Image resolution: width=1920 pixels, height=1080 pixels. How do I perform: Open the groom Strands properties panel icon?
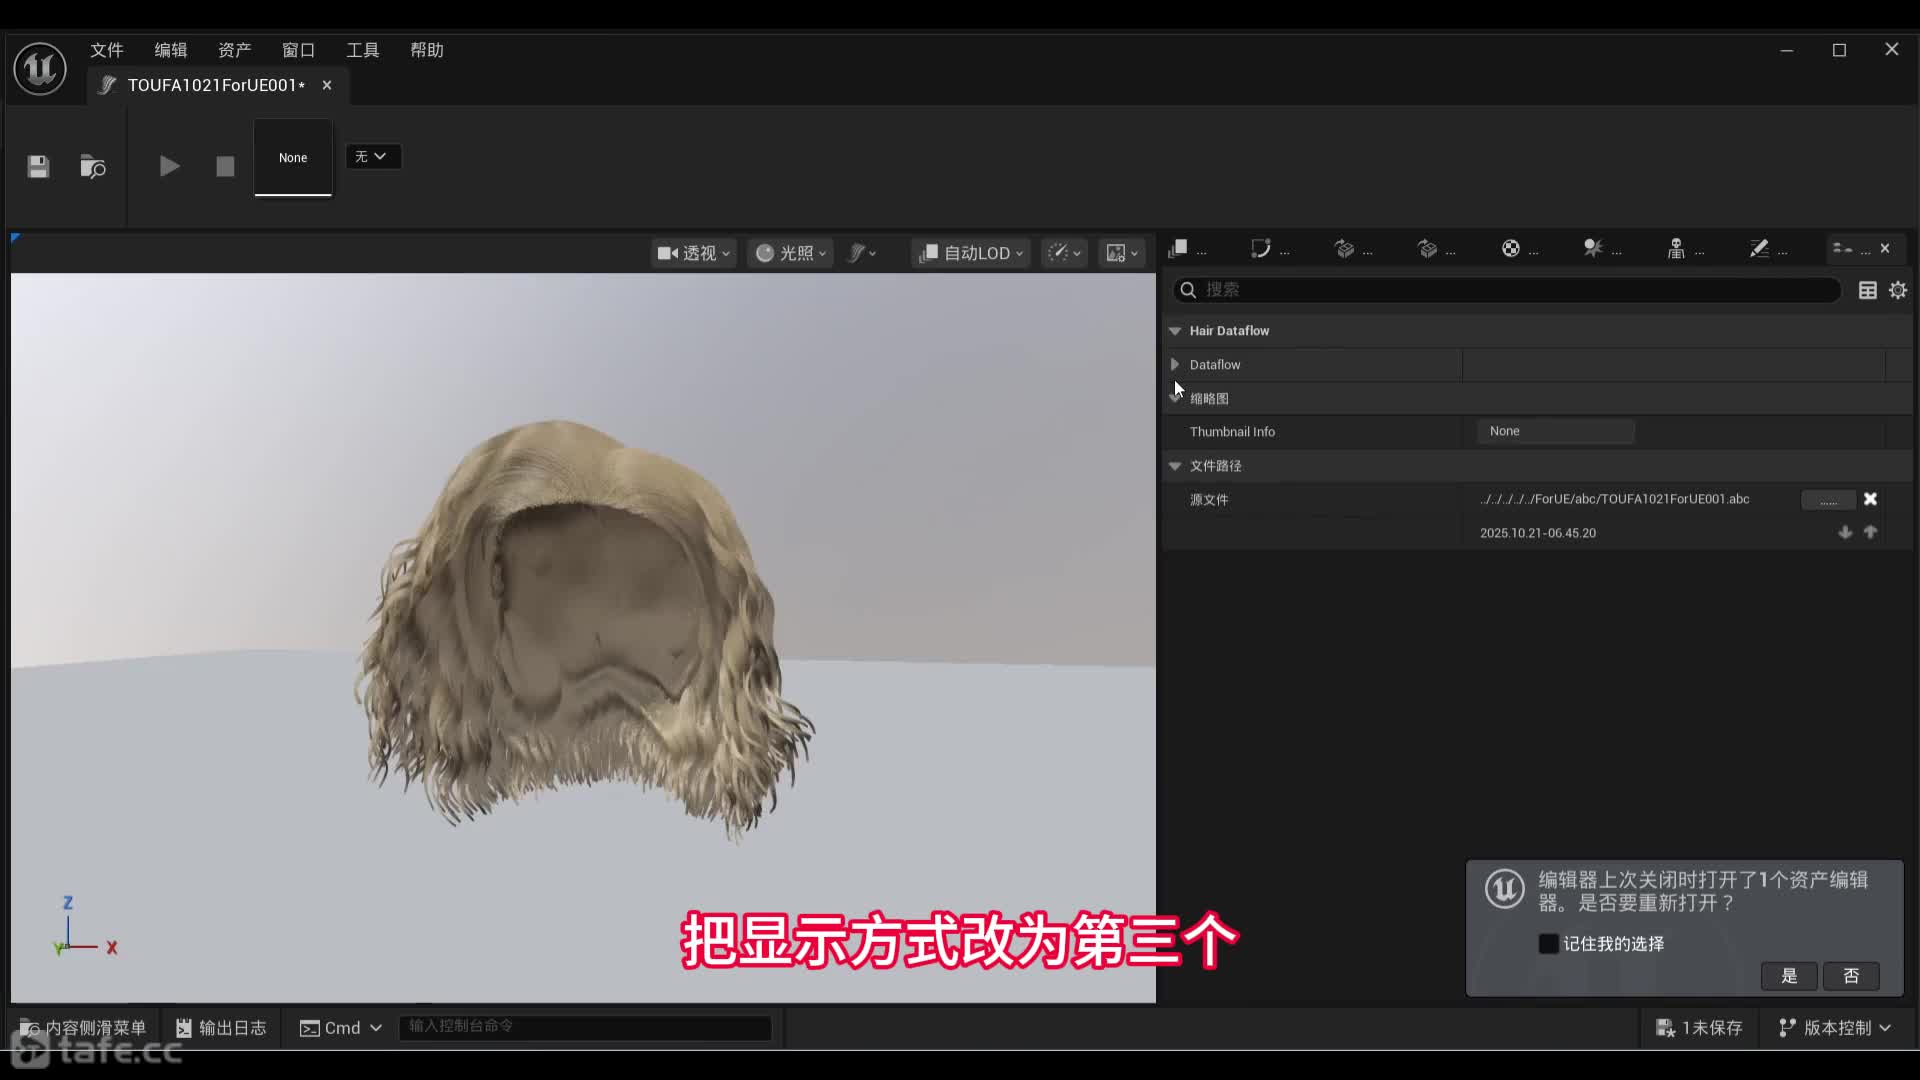tap(1180, 248)
